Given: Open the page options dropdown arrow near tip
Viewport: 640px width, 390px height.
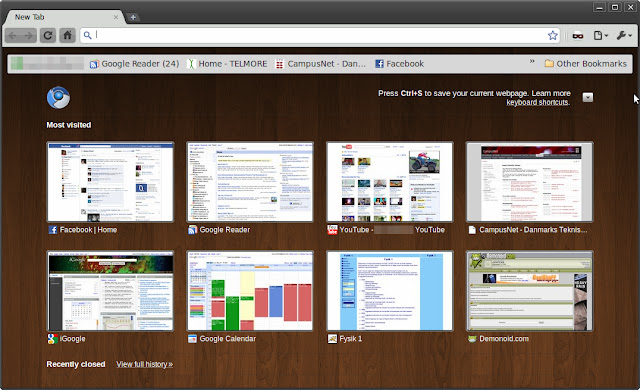Looking at the screenshot, I should [x=588, y=98].
